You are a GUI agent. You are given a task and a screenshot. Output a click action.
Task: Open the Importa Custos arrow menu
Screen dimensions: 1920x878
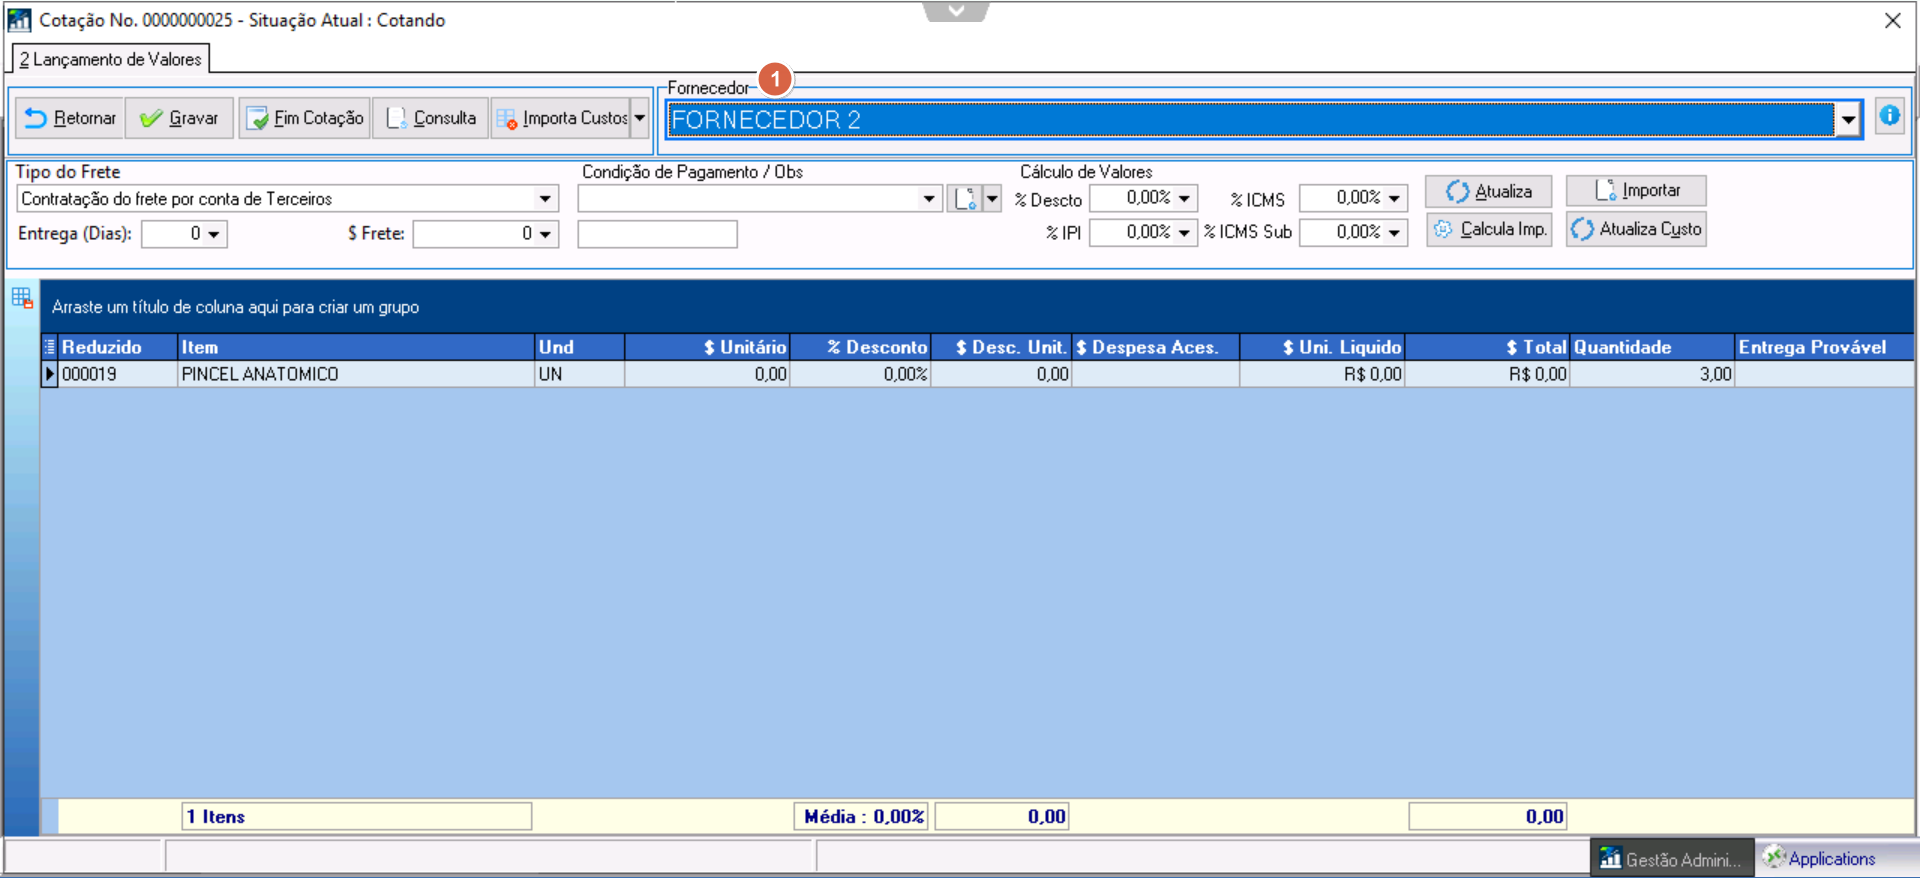[x=640, y=118]
